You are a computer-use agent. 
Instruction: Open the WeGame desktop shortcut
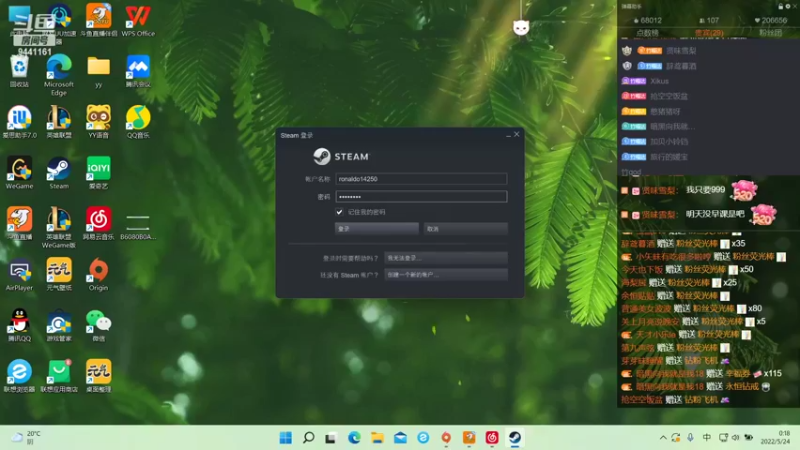(x=19, y=173)
